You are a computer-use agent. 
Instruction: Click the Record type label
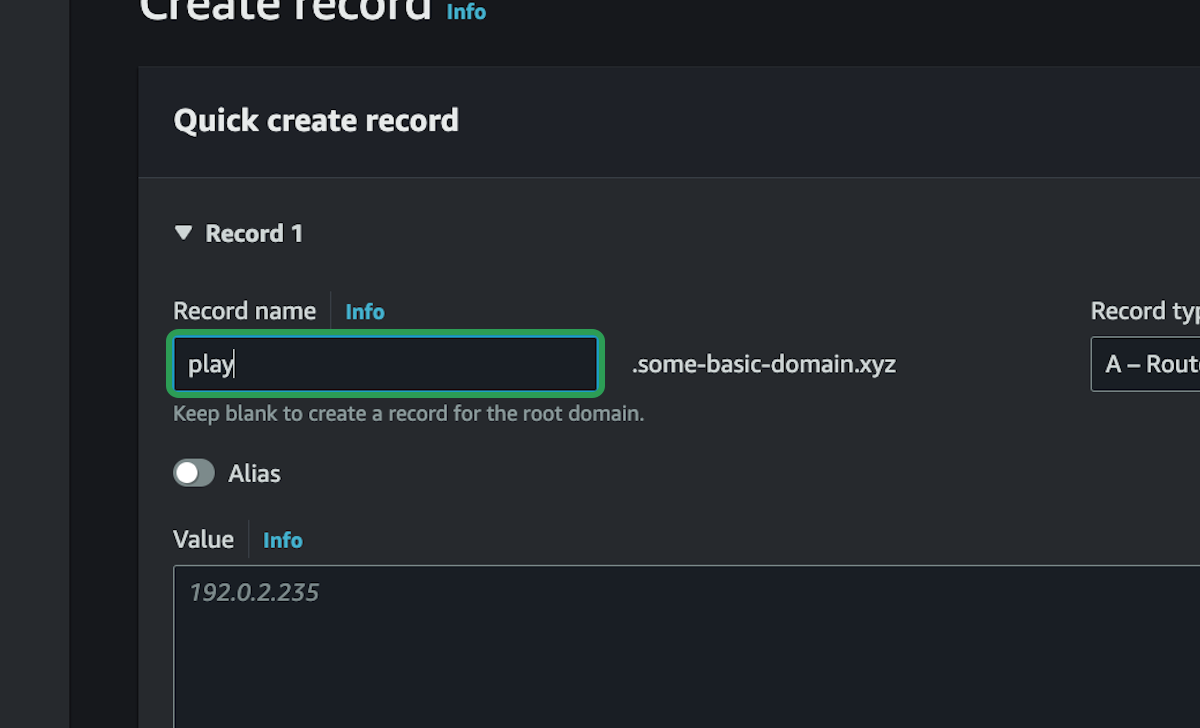coord(1145,311)
